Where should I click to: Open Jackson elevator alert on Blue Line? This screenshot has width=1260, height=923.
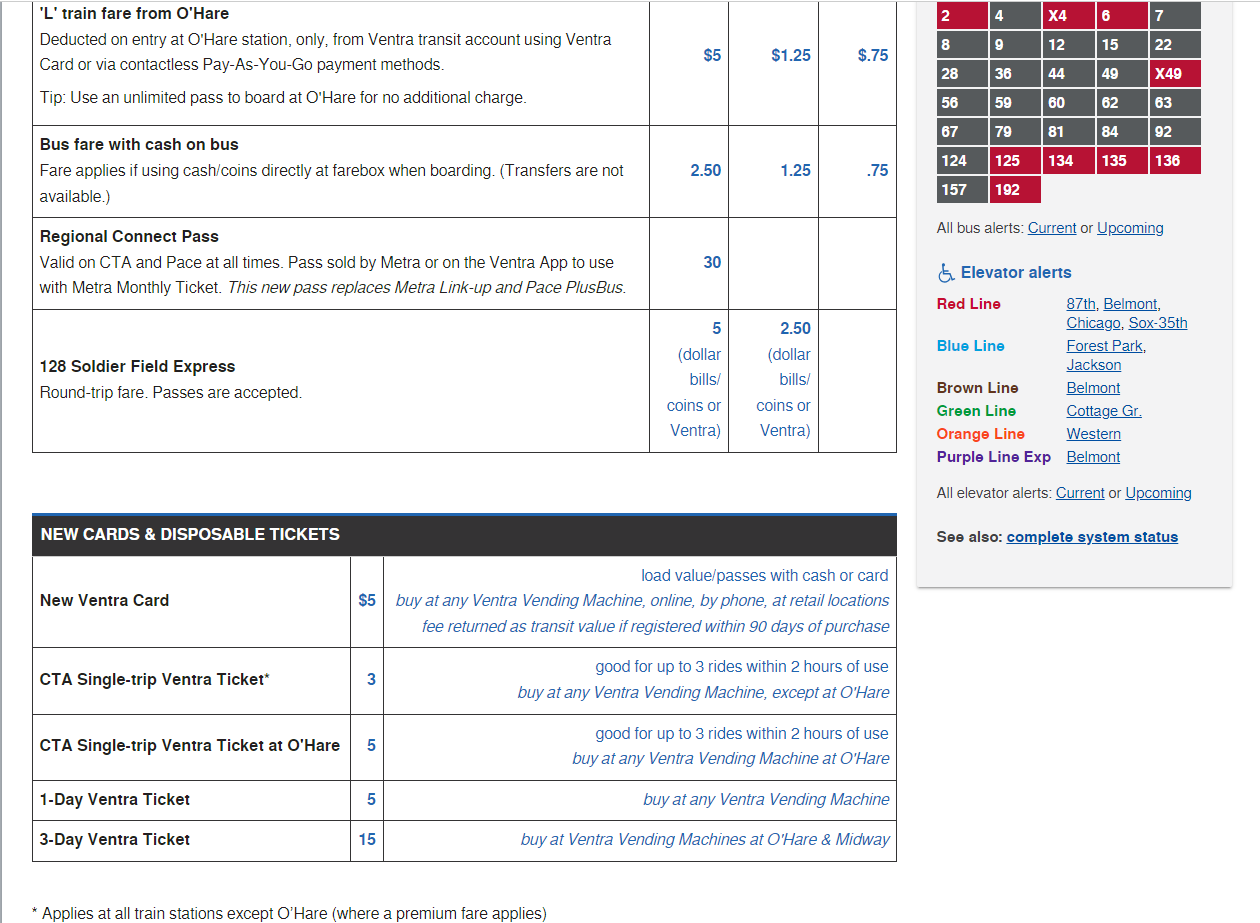(x=1094, y=365)
